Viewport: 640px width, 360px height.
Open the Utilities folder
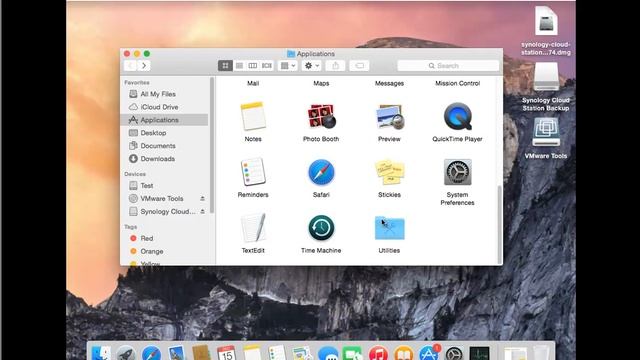pos(389,228)
